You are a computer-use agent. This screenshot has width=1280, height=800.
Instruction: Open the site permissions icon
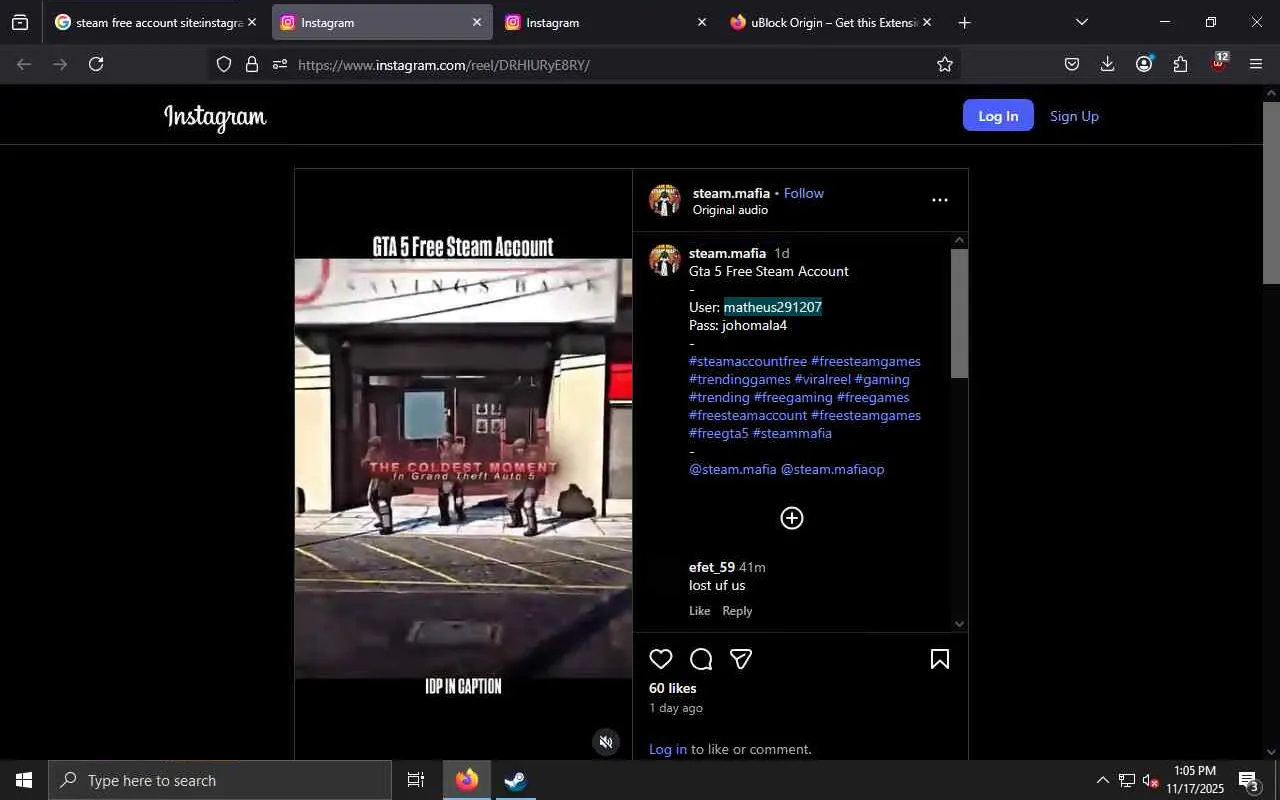[280, 64]
